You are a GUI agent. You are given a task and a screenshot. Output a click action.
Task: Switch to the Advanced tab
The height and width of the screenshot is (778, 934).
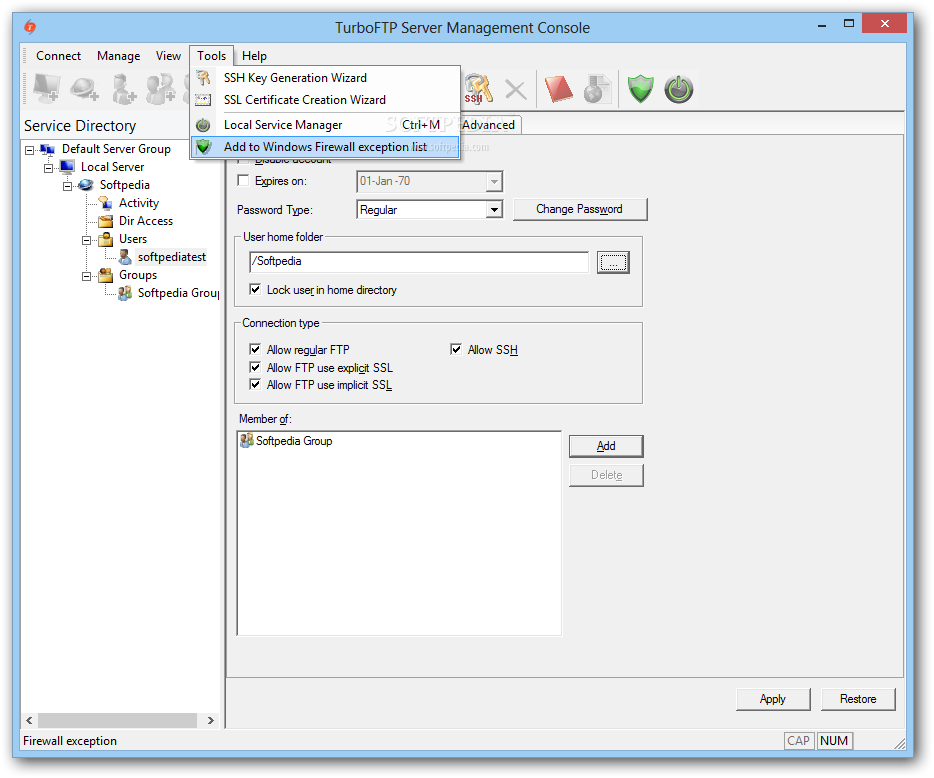490,125
